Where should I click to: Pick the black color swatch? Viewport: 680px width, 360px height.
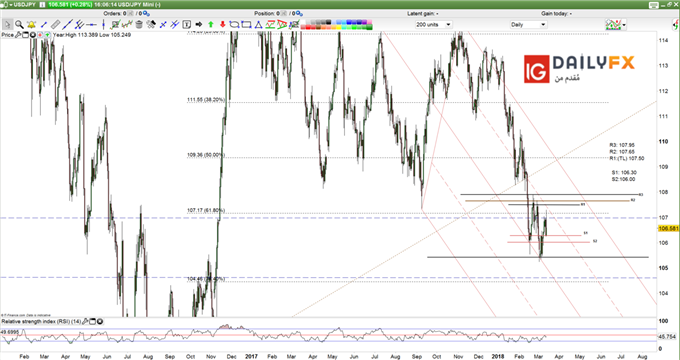click(x=328, y=22)
